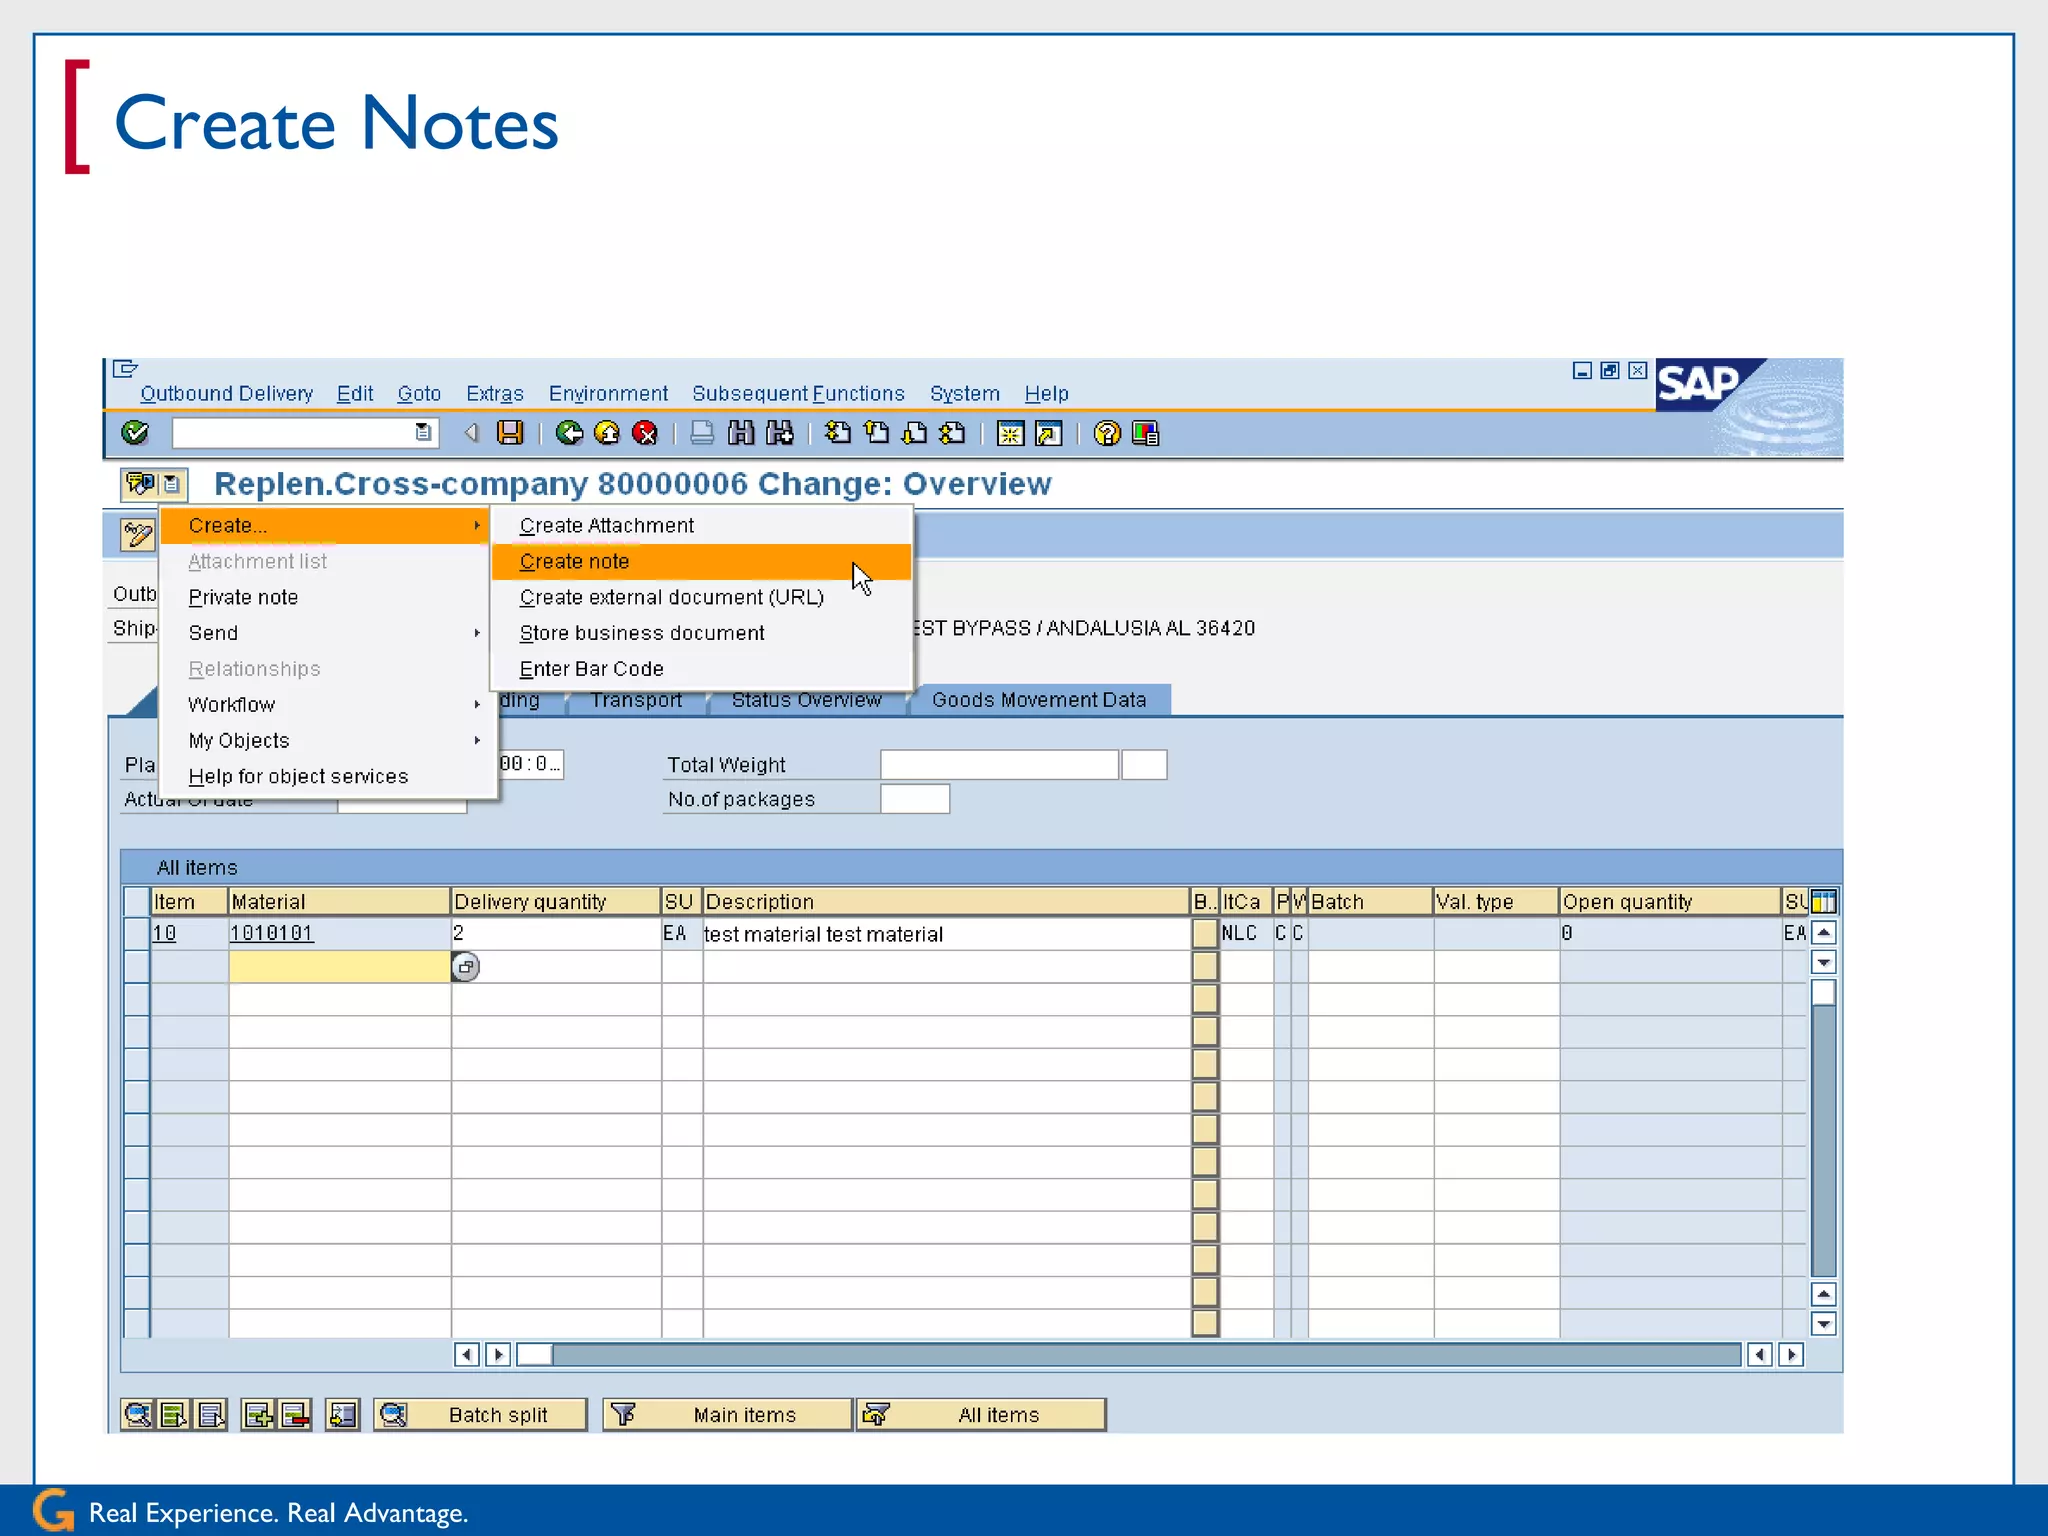This screenshot has width=2048, height=1536.
Task: Open item 10 link
Action: tap(165, 933)
